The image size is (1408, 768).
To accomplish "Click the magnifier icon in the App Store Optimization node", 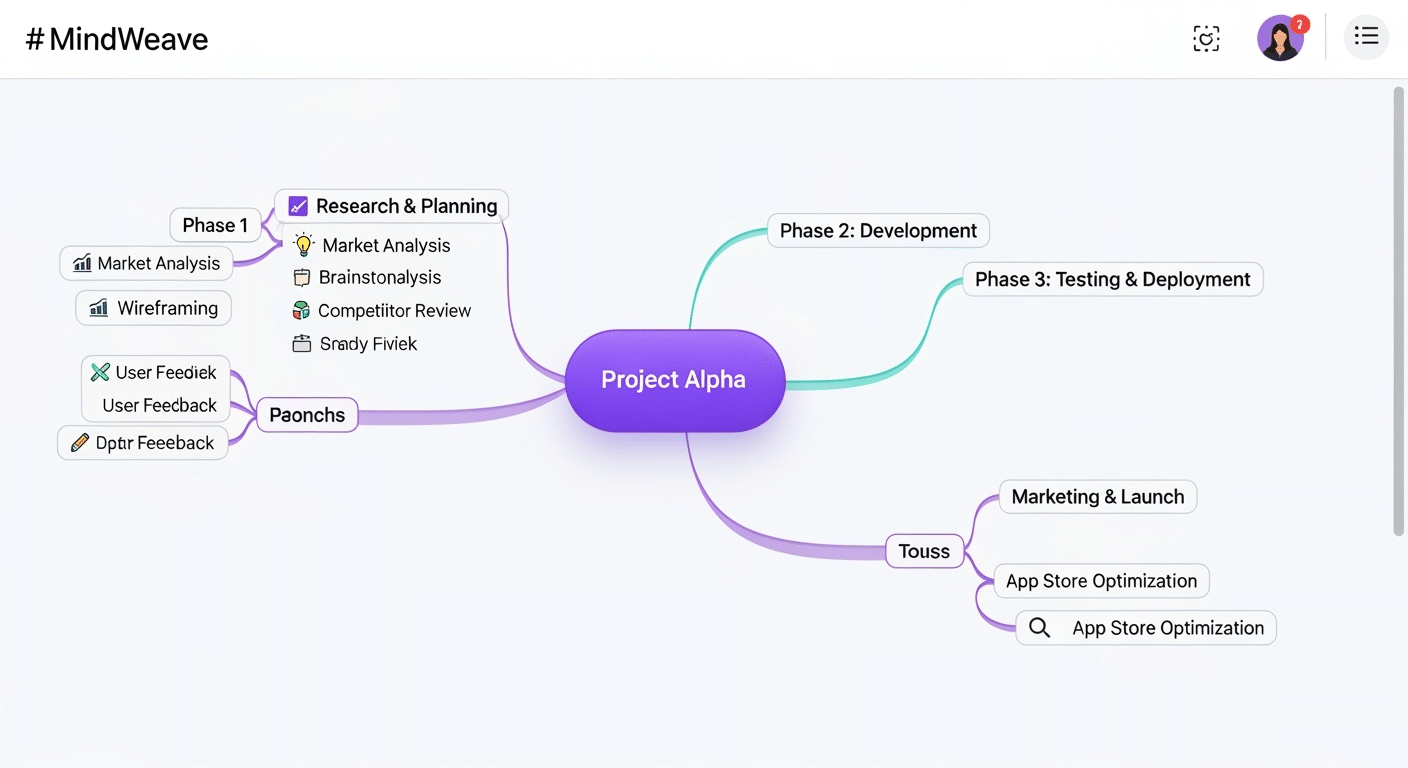I will (x=1039, y=627).
